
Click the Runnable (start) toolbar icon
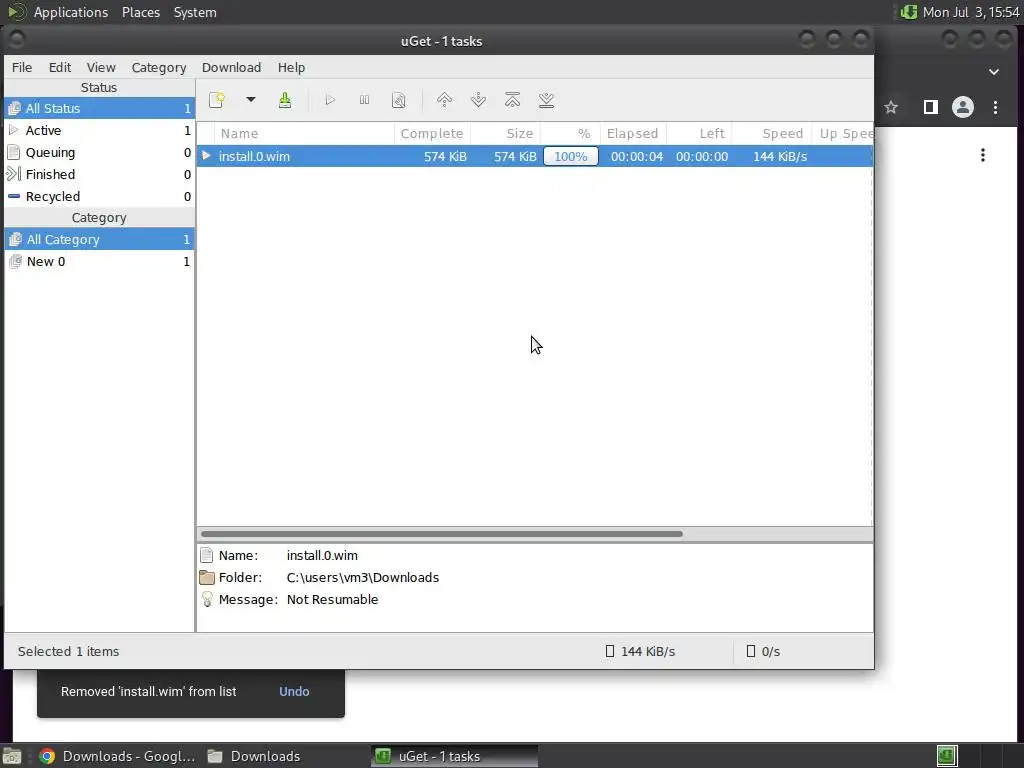[330, 100]
